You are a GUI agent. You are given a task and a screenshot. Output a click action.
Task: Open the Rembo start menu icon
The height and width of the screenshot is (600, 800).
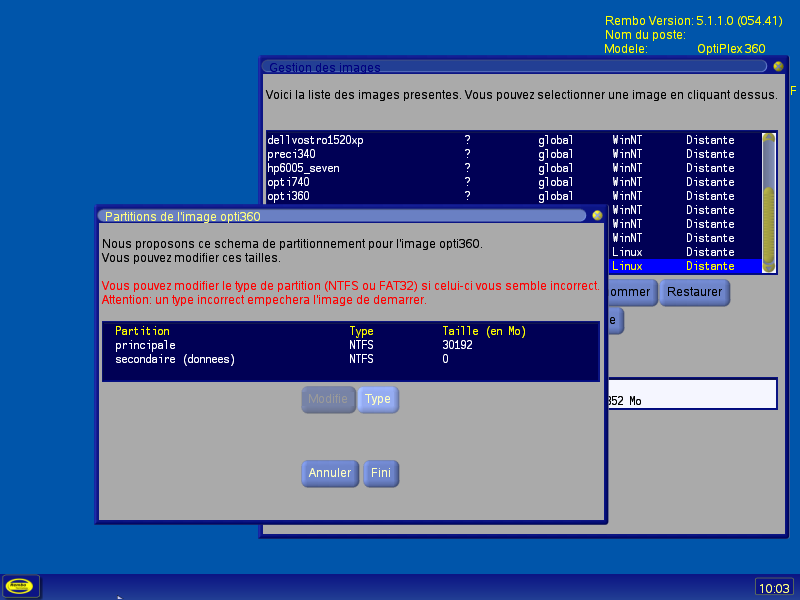tap(19, 586)
